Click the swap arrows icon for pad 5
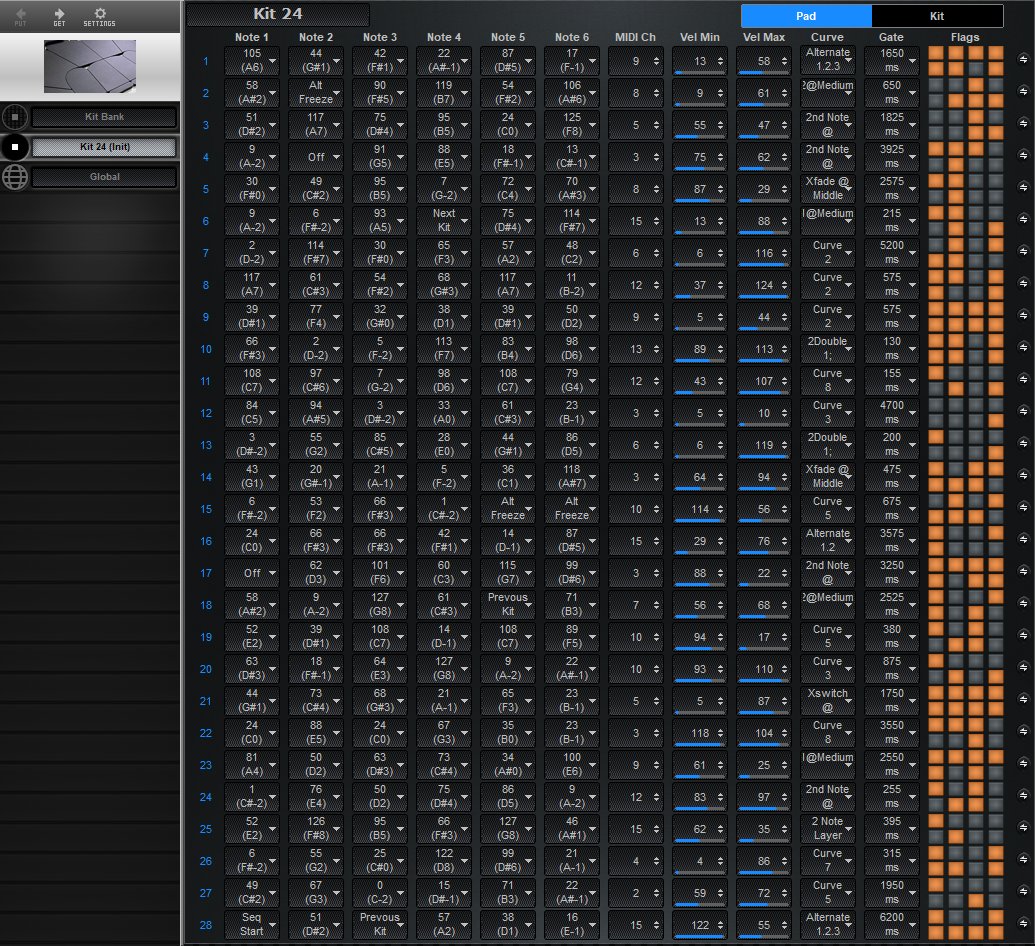 1023,188
